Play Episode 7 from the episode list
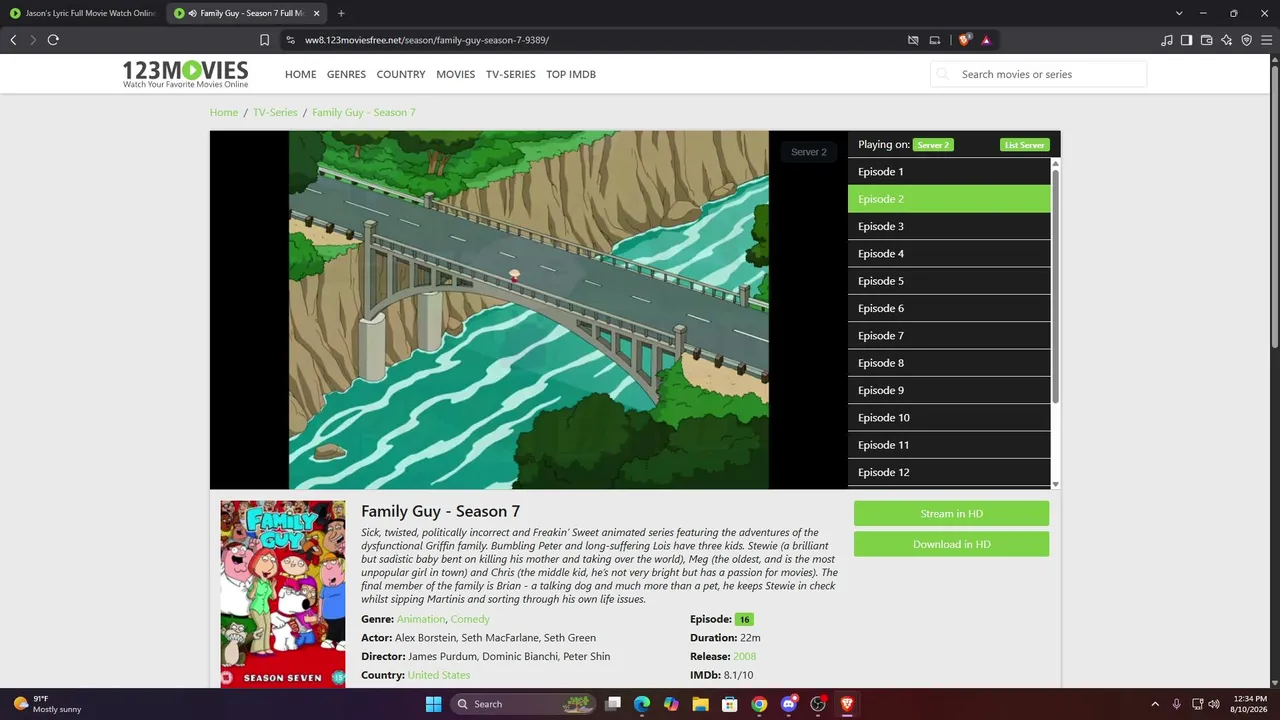 pyautogui.click(x=949, y=336)
